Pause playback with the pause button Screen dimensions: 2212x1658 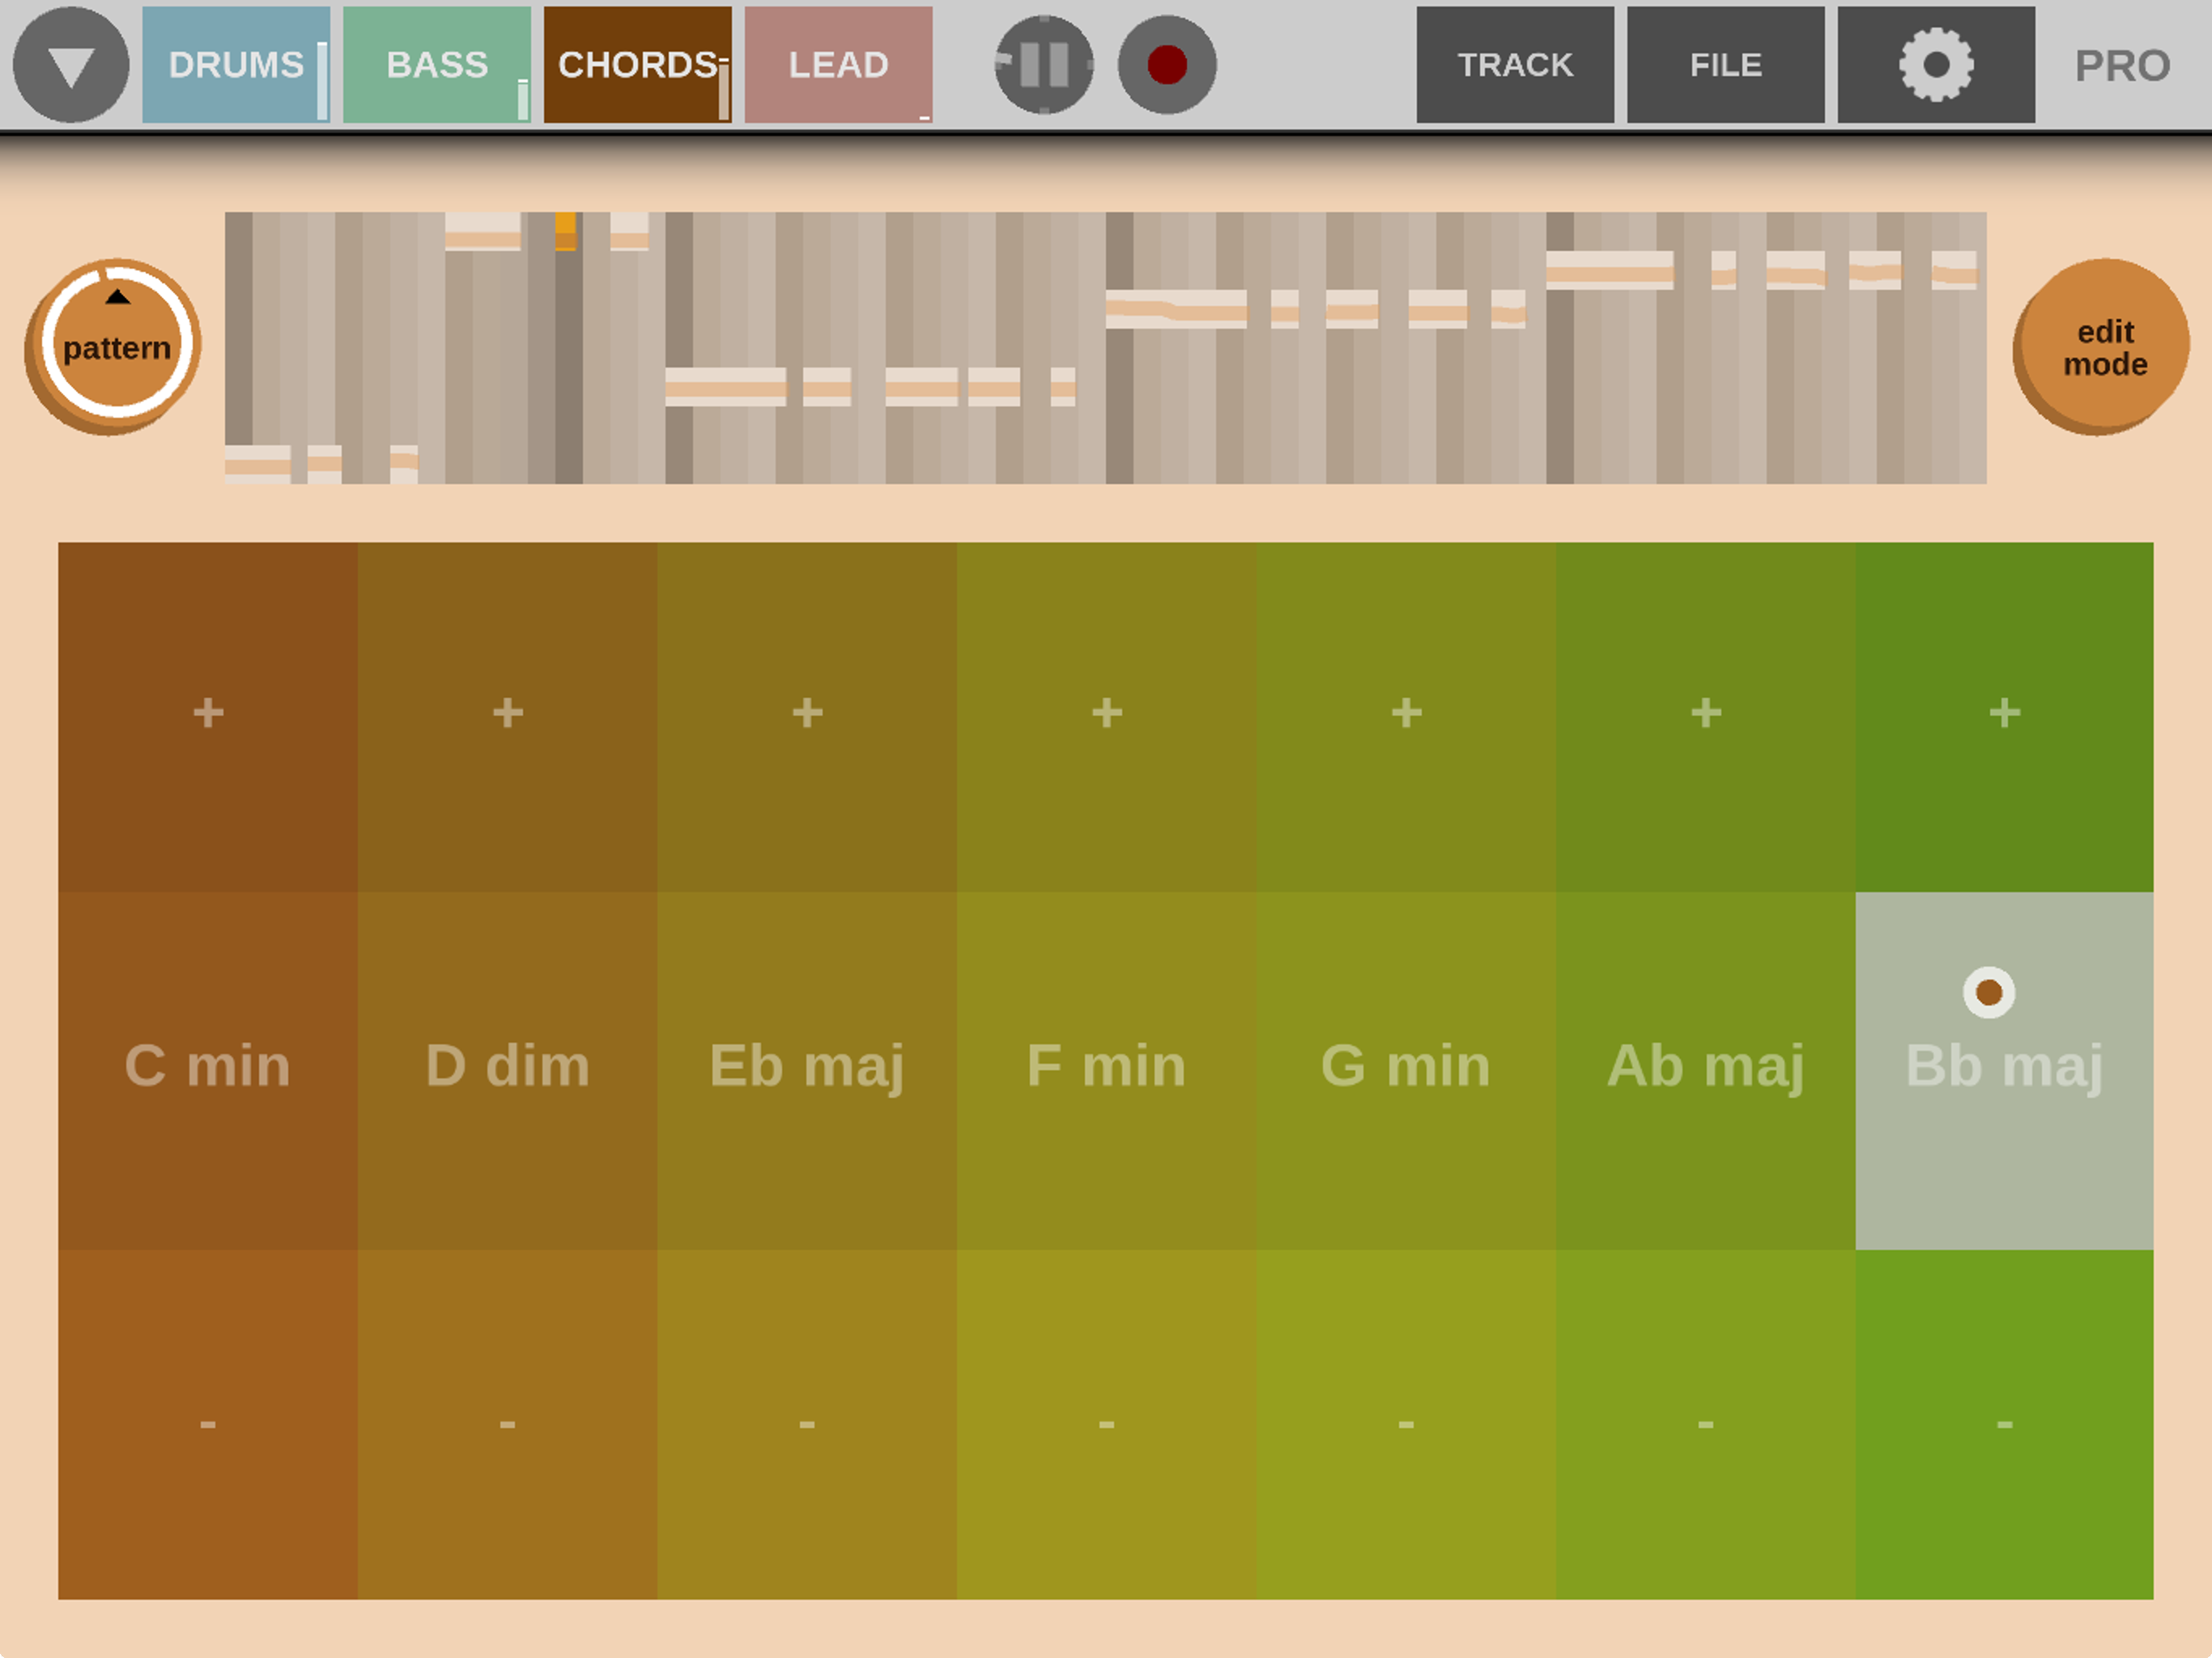coord(1044,65)
